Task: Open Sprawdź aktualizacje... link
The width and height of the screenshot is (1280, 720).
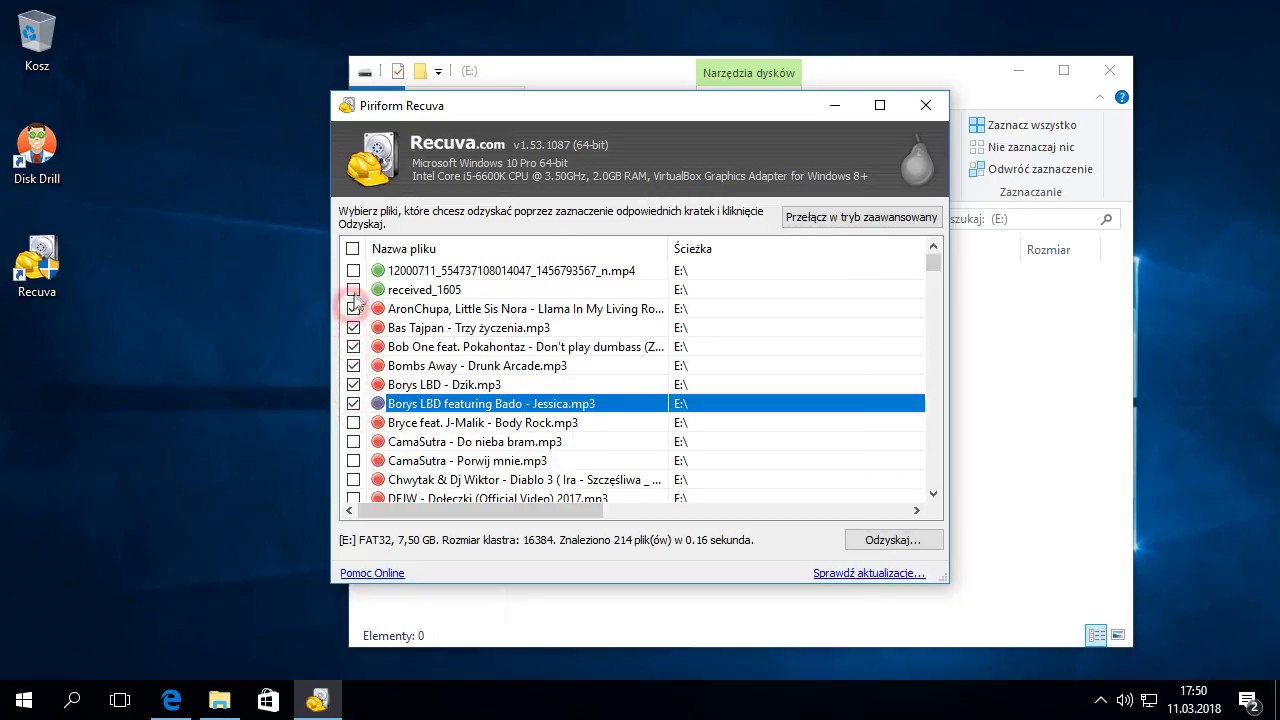Action: (869, 573)
